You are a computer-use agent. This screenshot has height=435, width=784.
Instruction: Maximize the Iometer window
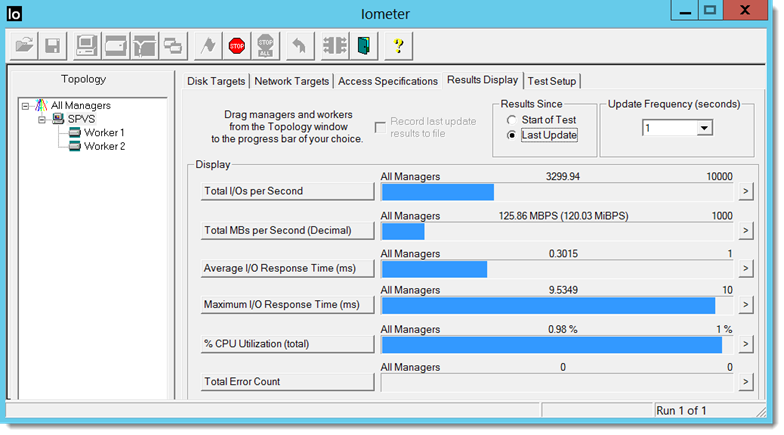[710, 10]
